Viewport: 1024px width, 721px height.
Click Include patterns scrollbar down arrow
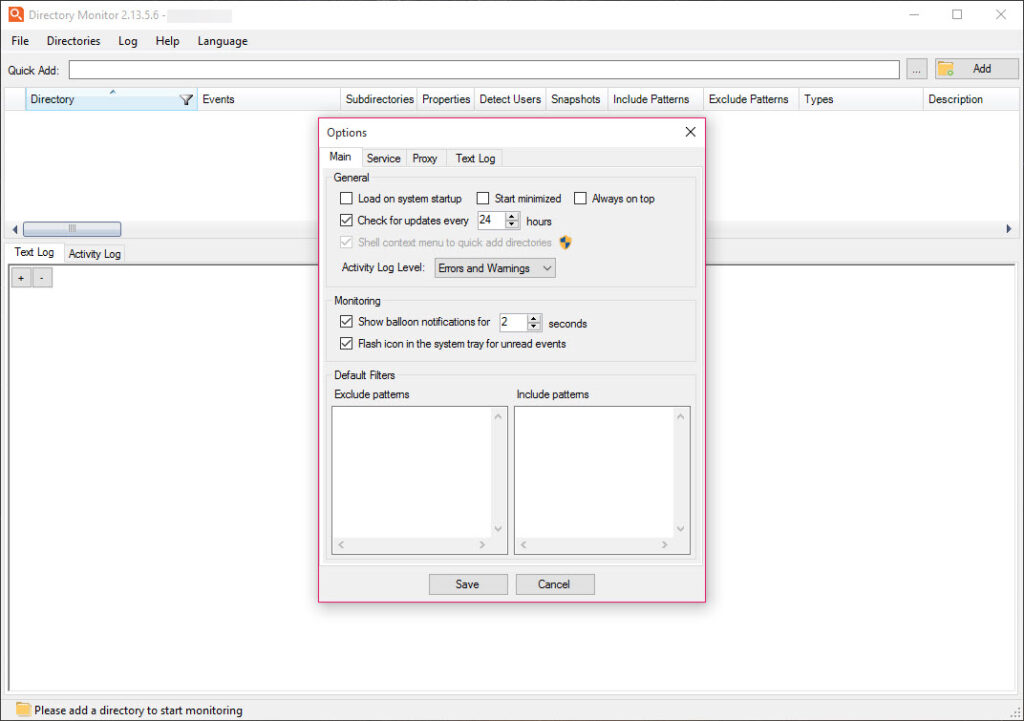pos(680,529)
